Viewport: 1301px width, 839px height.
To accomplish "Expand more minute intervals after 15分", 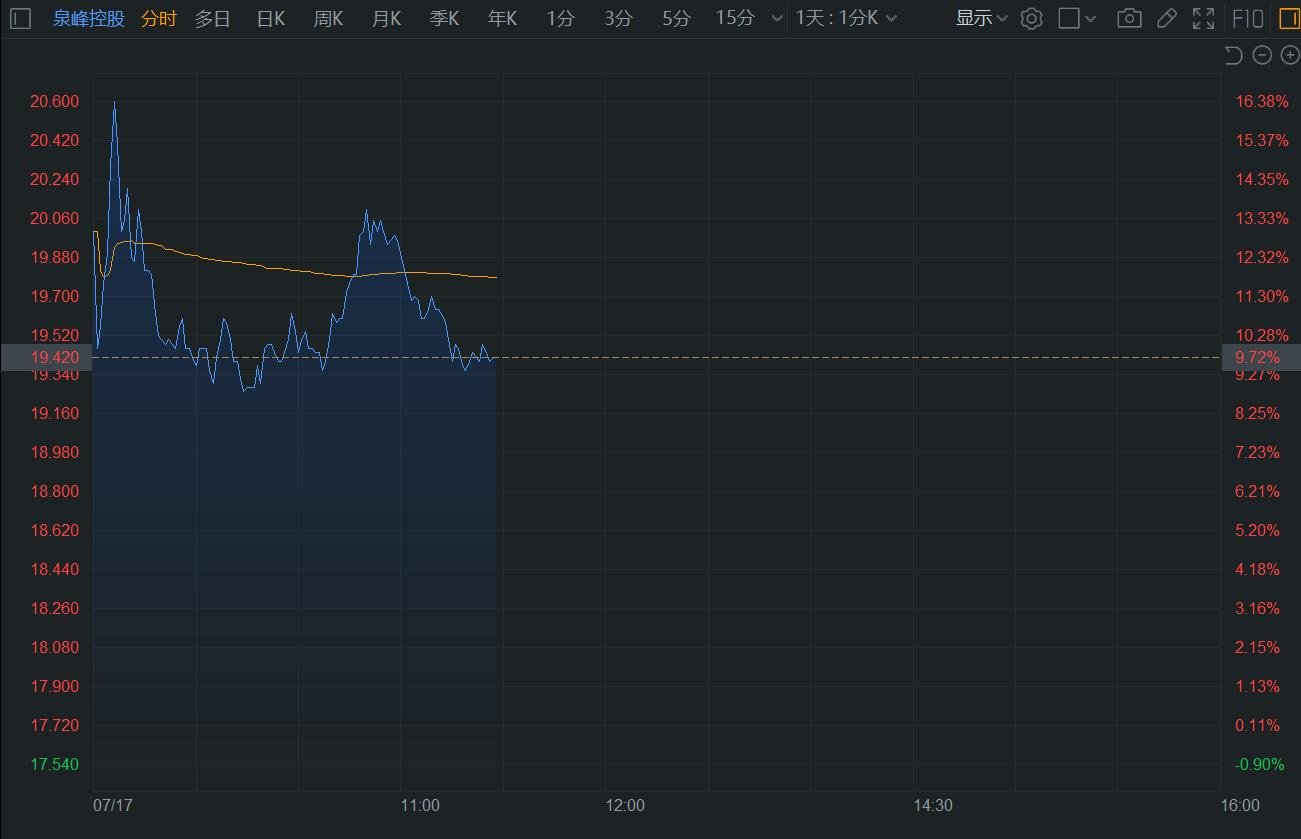I will coord(777,18).
